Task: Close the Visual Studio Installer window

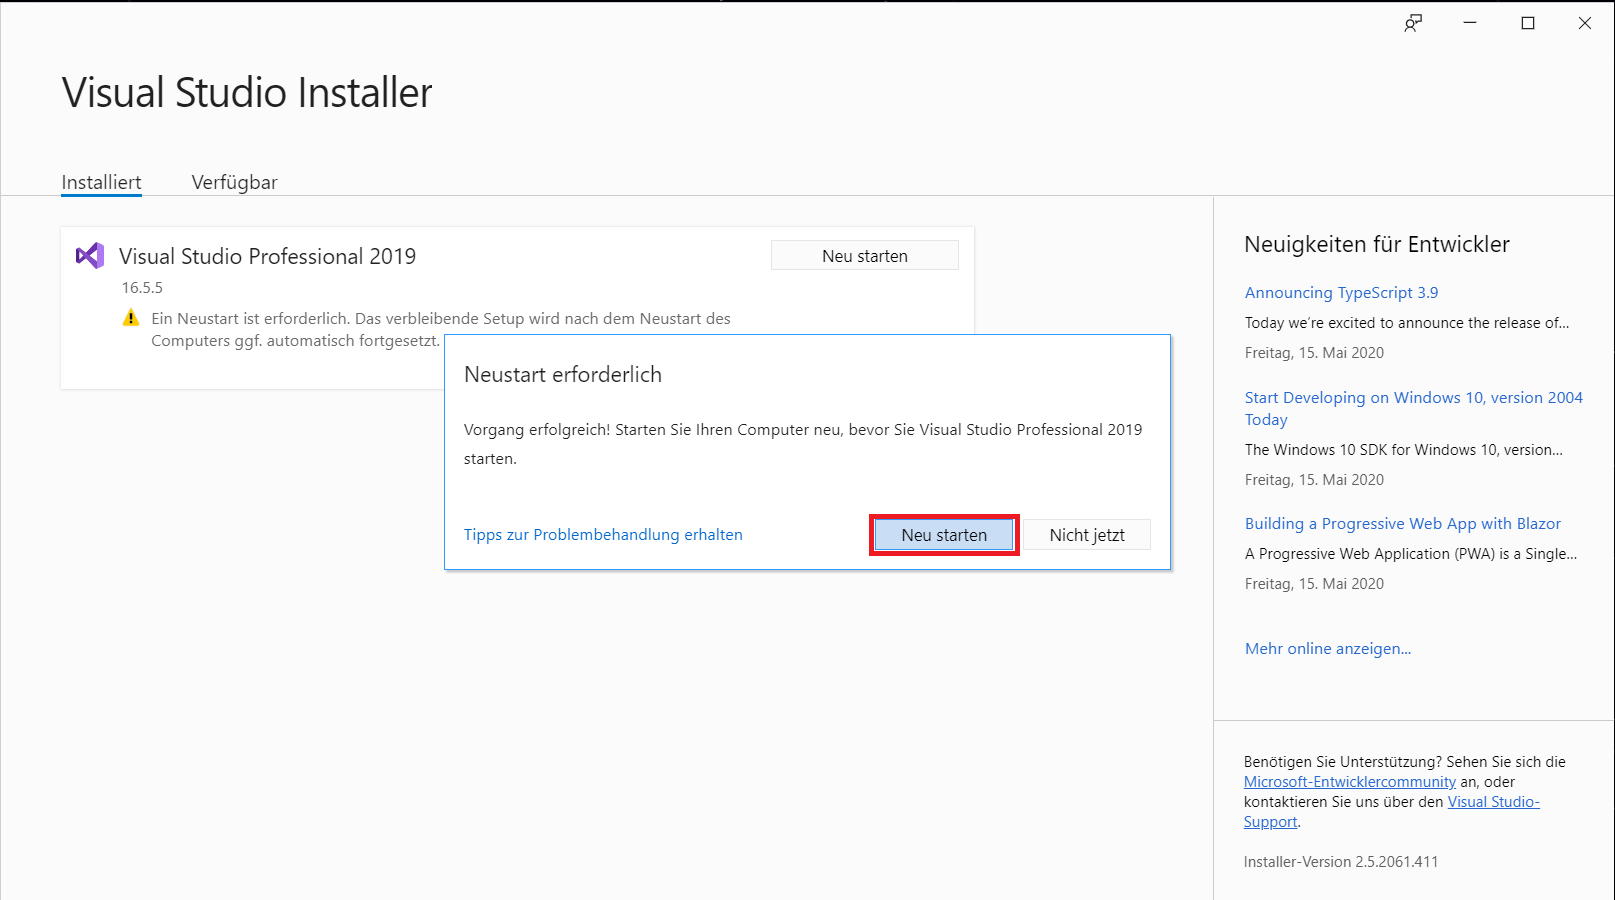Action: 1585,23
